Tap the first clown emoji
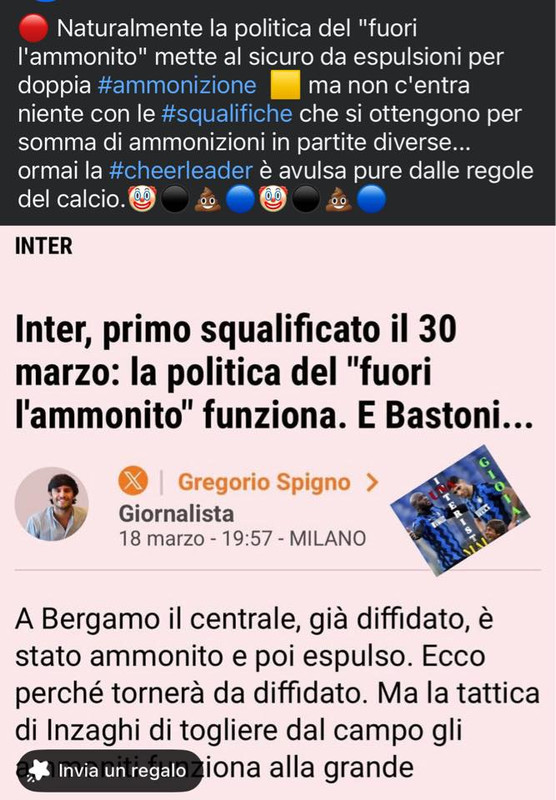Viewport: 556px width, 800px height. click(141, 199)
